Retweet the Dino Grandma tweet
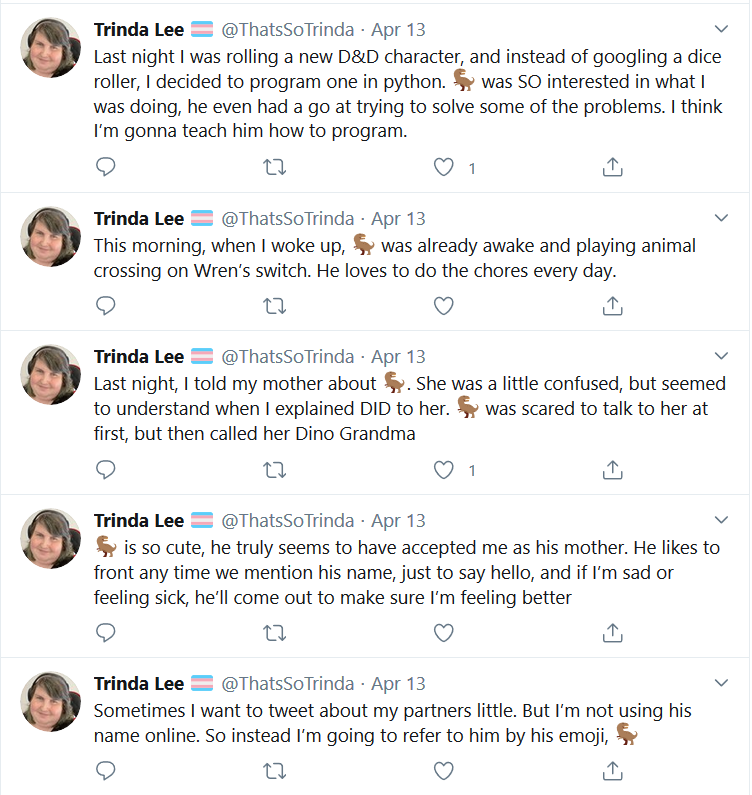Image resolution: width=752 pixels, height=795 pixels. (x=274, y=470)
